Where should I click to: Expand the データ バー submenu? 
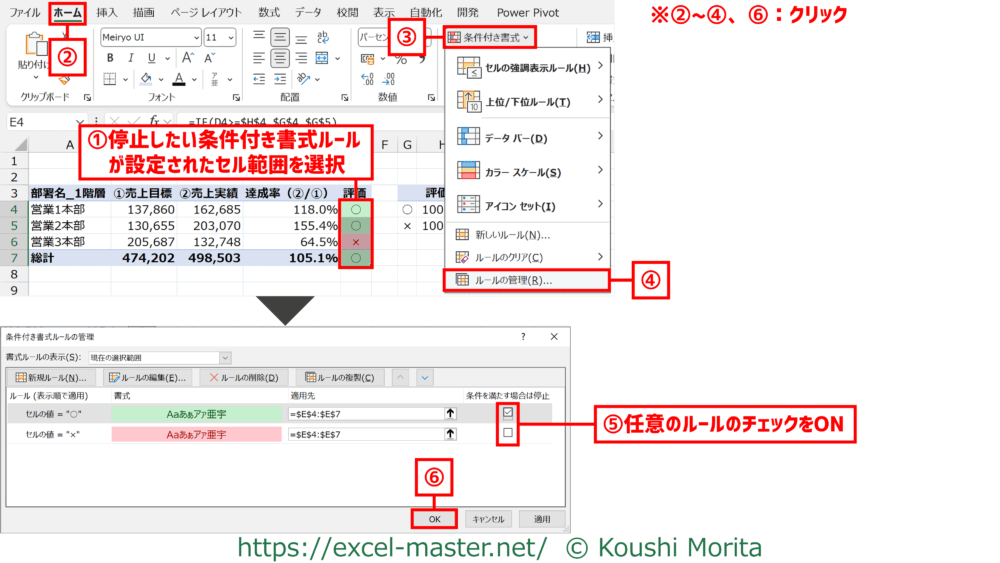528,138
